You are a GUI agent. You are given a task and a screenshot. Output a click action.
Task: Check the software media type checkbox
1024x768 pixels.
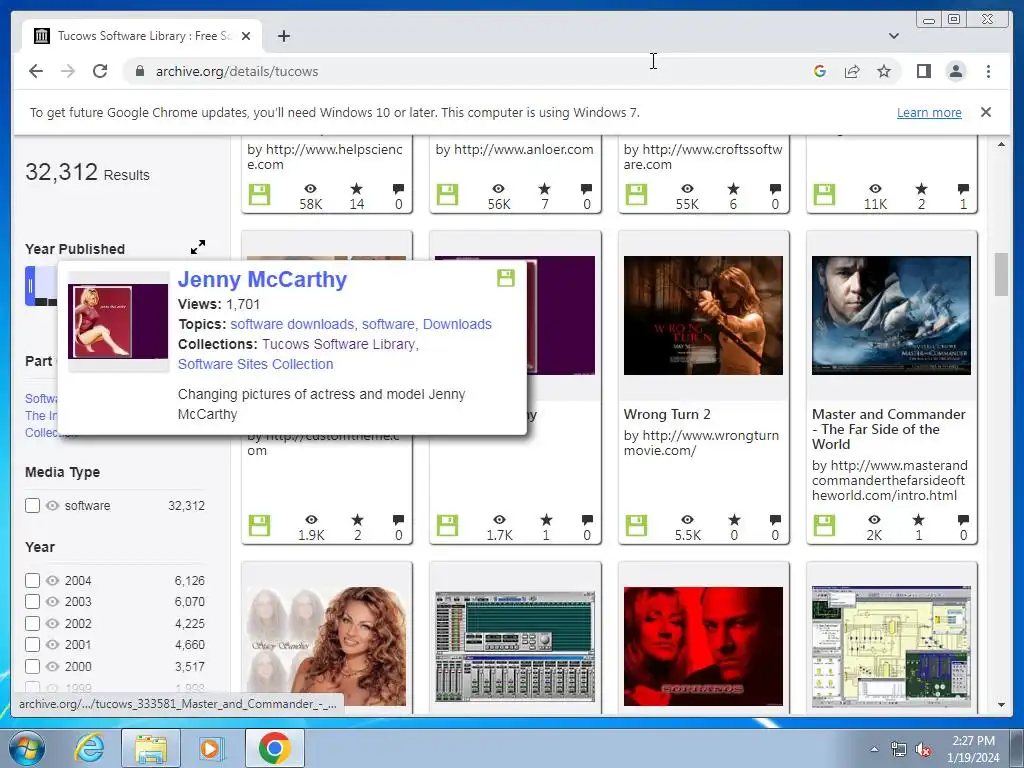[x=32, y=505]
